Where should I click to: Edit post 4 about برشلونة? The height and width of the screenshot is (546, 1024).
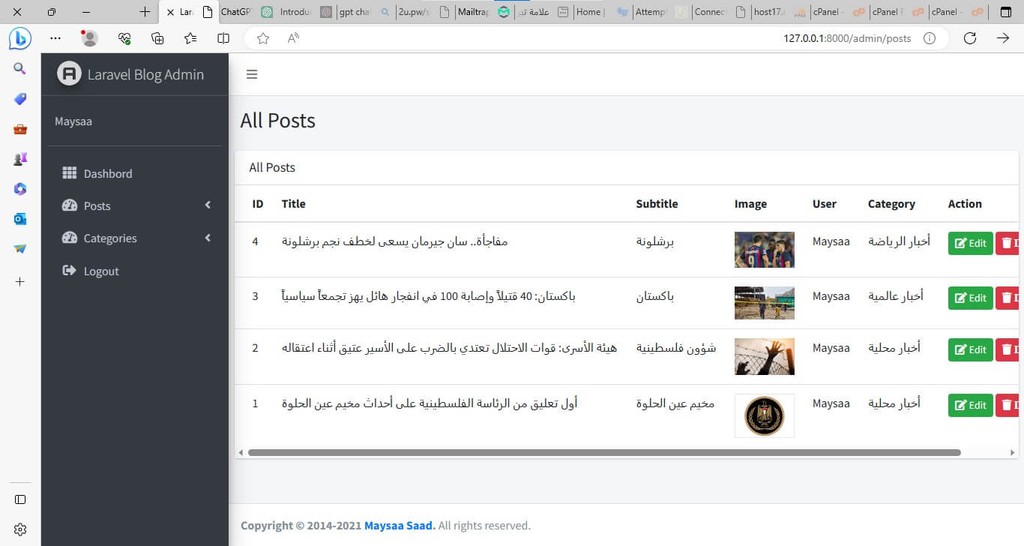pyautogui.click(x=970, y=243)
